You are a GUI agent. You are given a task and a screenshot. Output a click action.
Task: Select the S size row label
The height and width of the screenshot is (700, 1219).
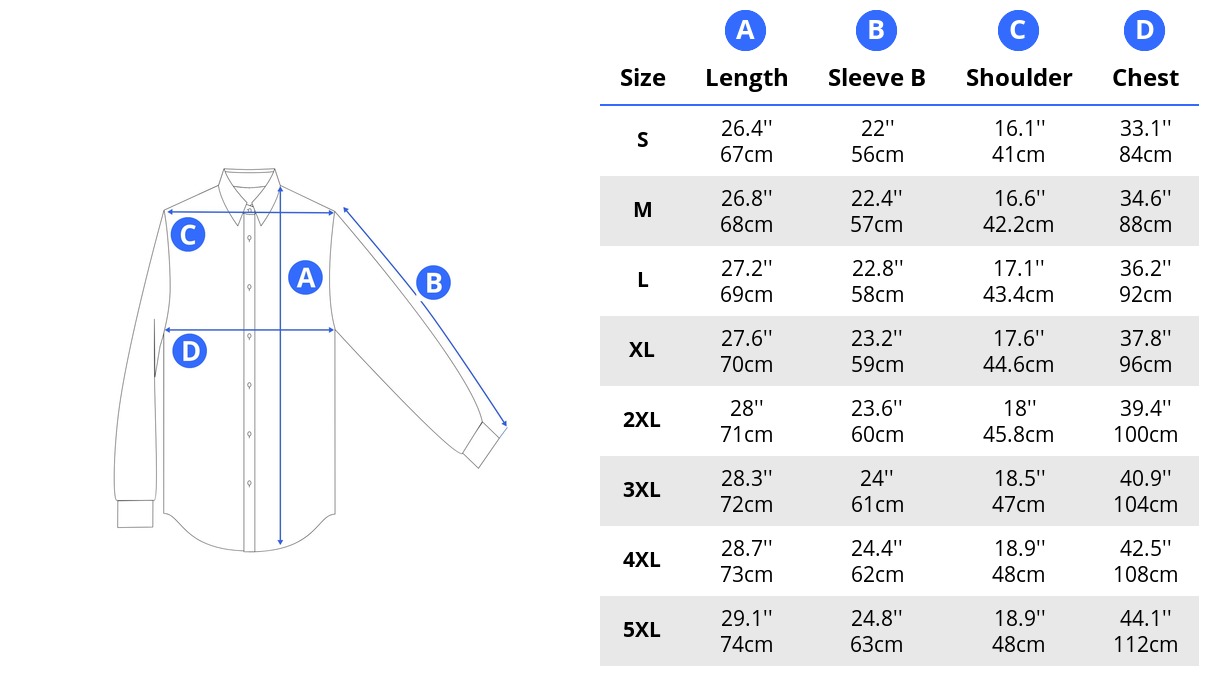point(643,141)
